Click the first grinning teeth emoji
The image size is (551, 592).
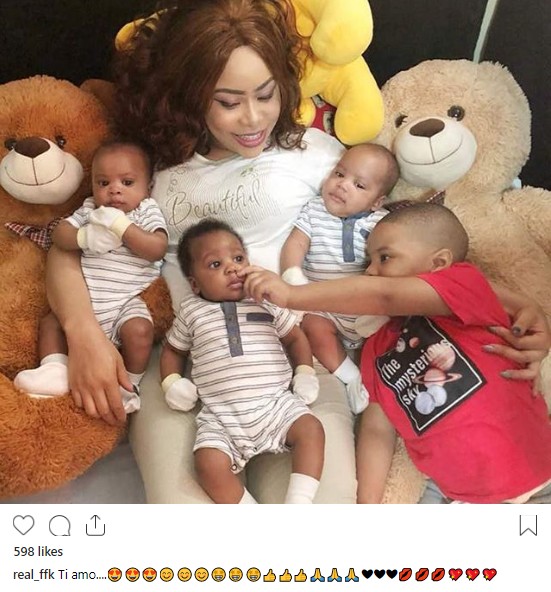pyautogui.click(x=218, y=575)
